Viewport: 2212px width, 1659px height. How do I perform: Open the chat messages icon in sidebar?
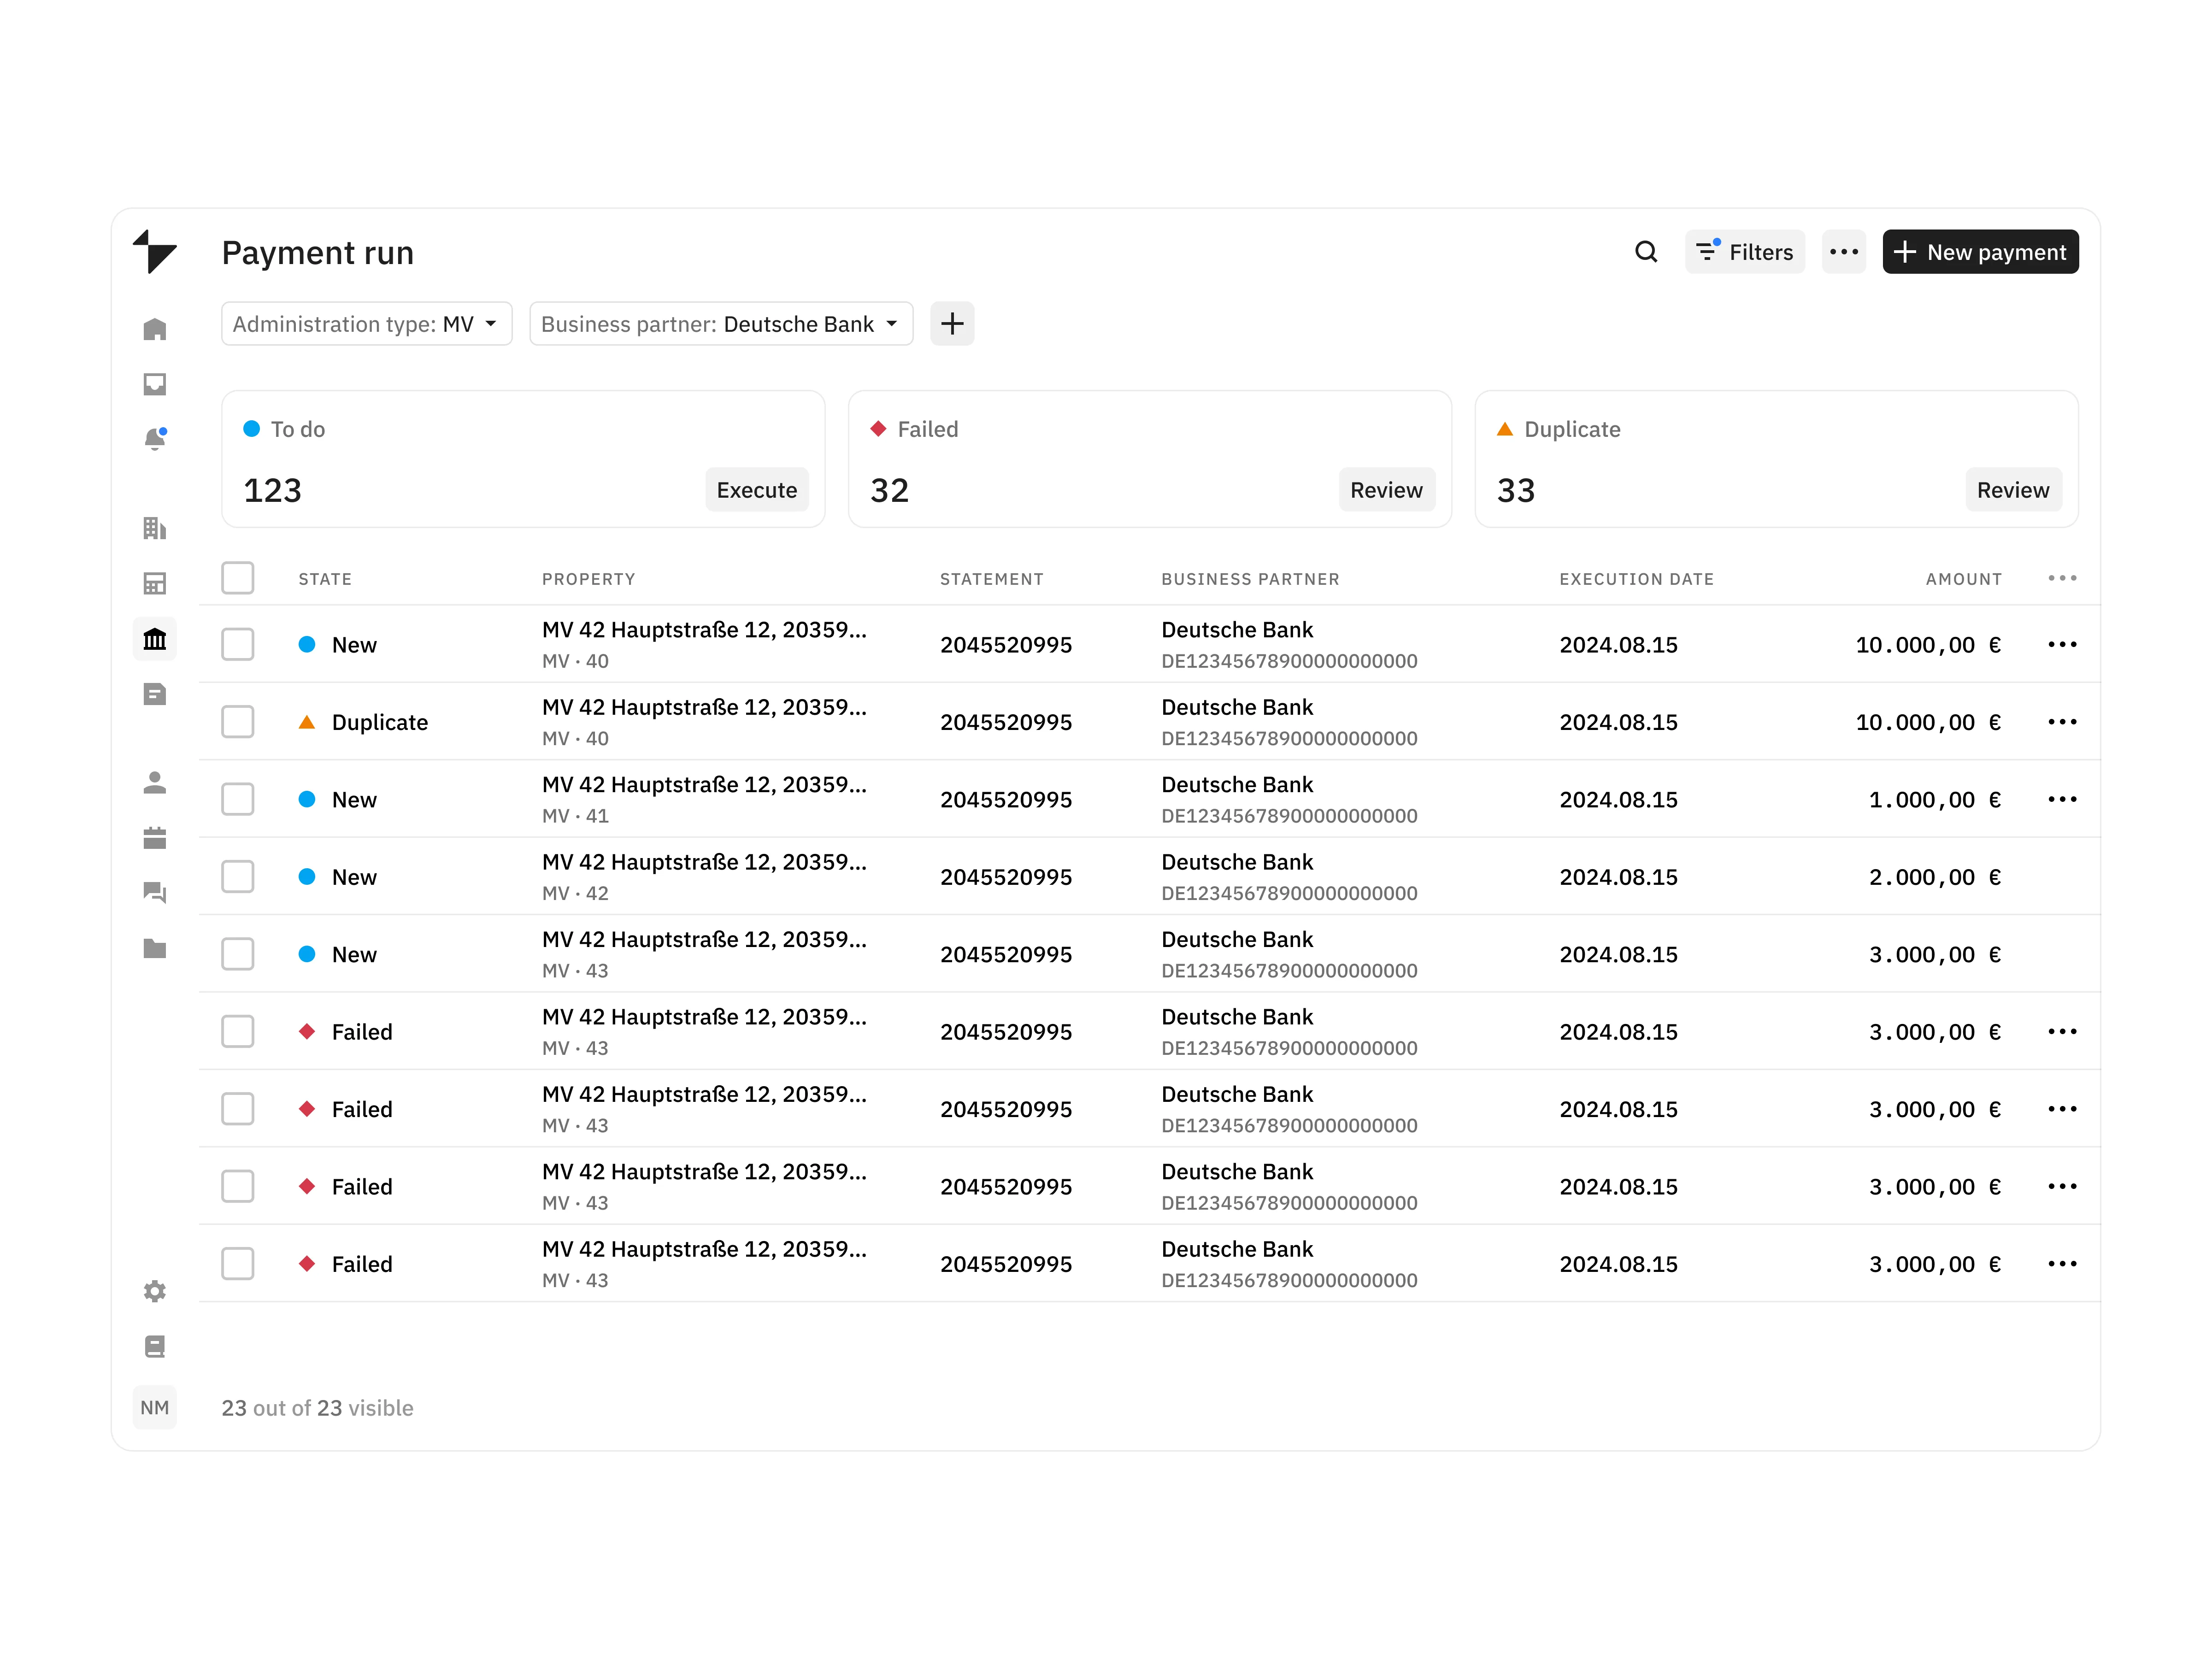tap(155, 892)
